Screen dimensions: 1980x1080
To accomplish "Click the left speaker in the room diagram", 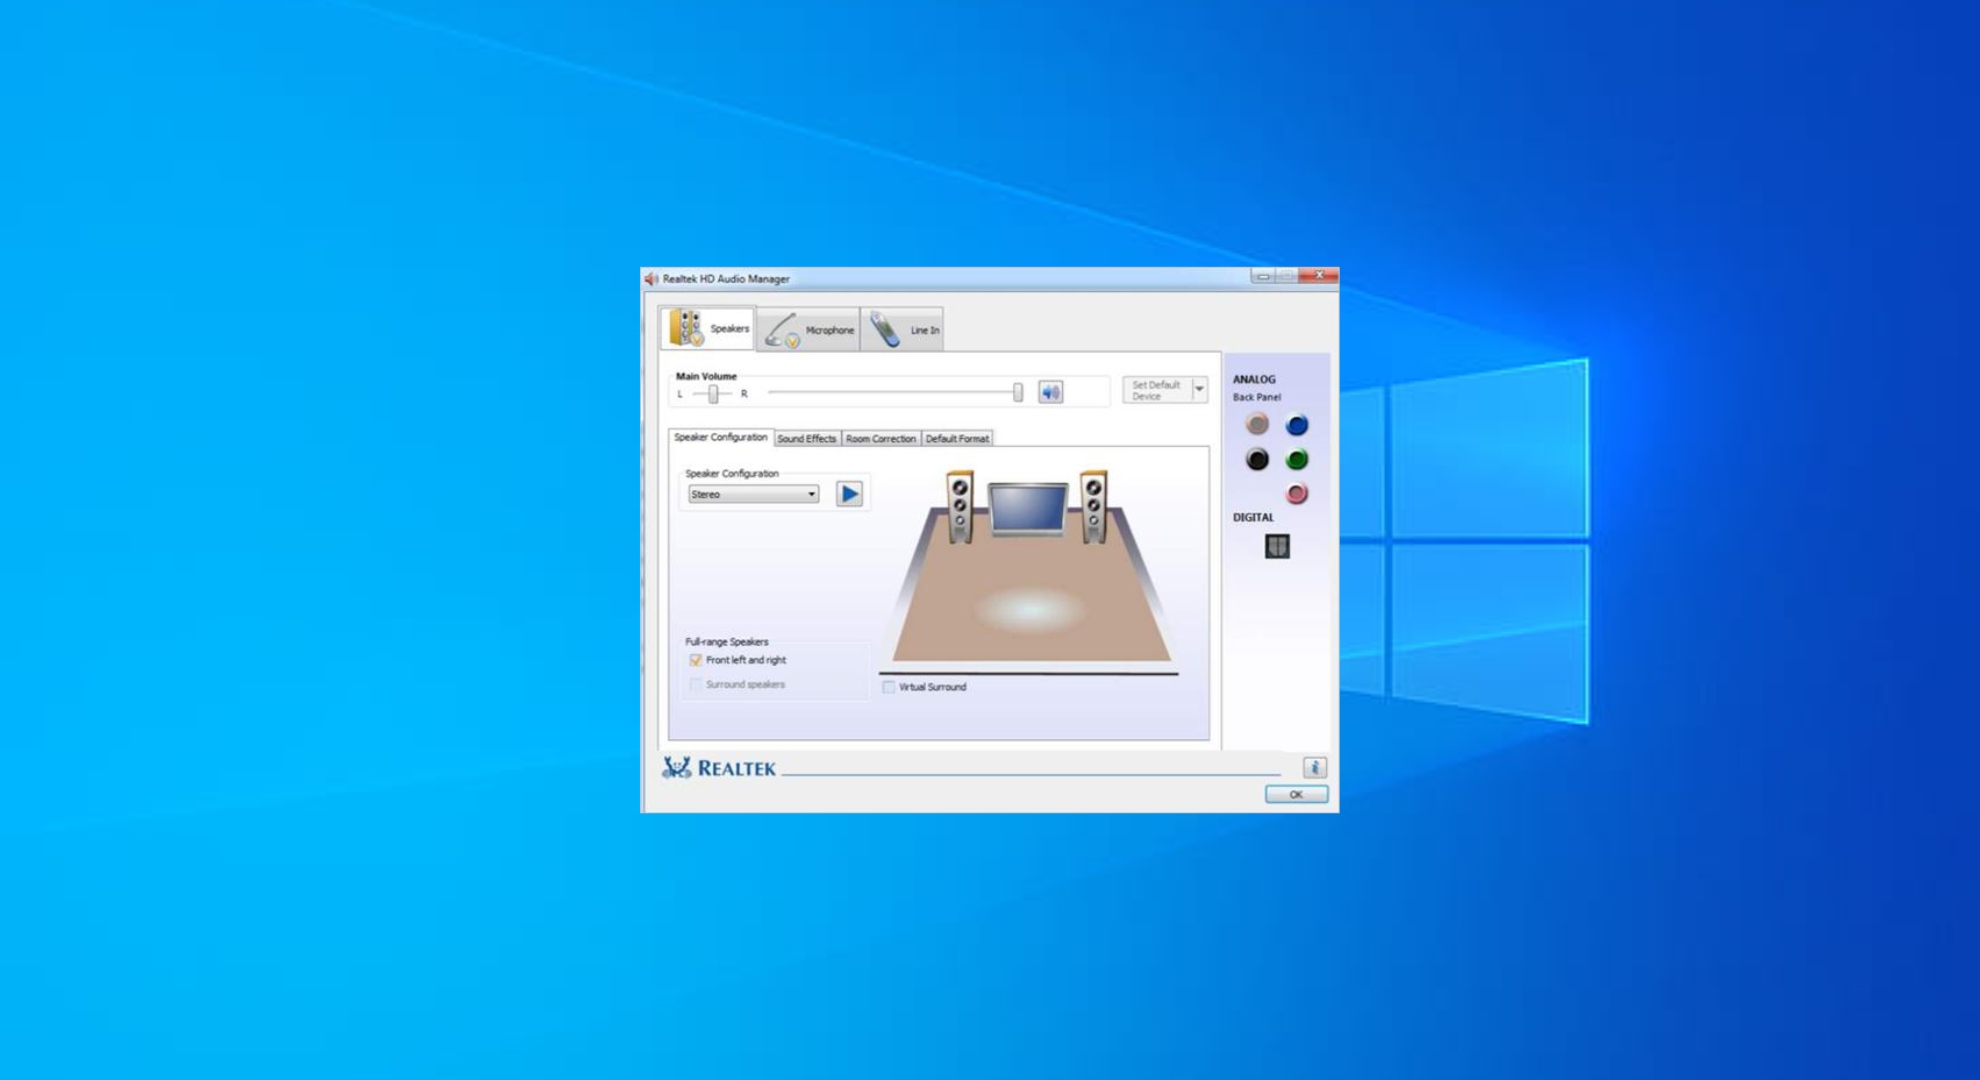I will [x=959, y=507].
